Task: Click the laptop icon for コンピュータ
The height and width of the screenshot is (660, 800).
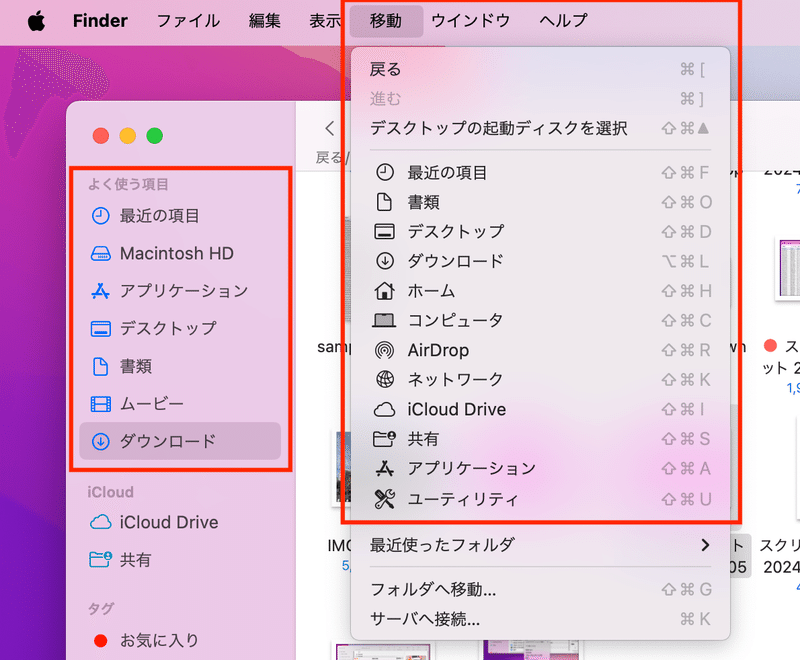Action: pyautogui.click(x=384, y=320)
